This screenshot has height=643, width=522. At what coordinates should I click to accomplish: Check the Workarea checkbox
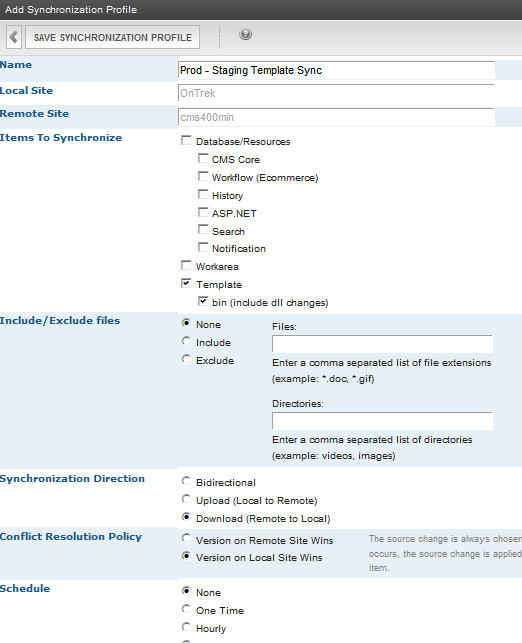(x=186, y=265)
